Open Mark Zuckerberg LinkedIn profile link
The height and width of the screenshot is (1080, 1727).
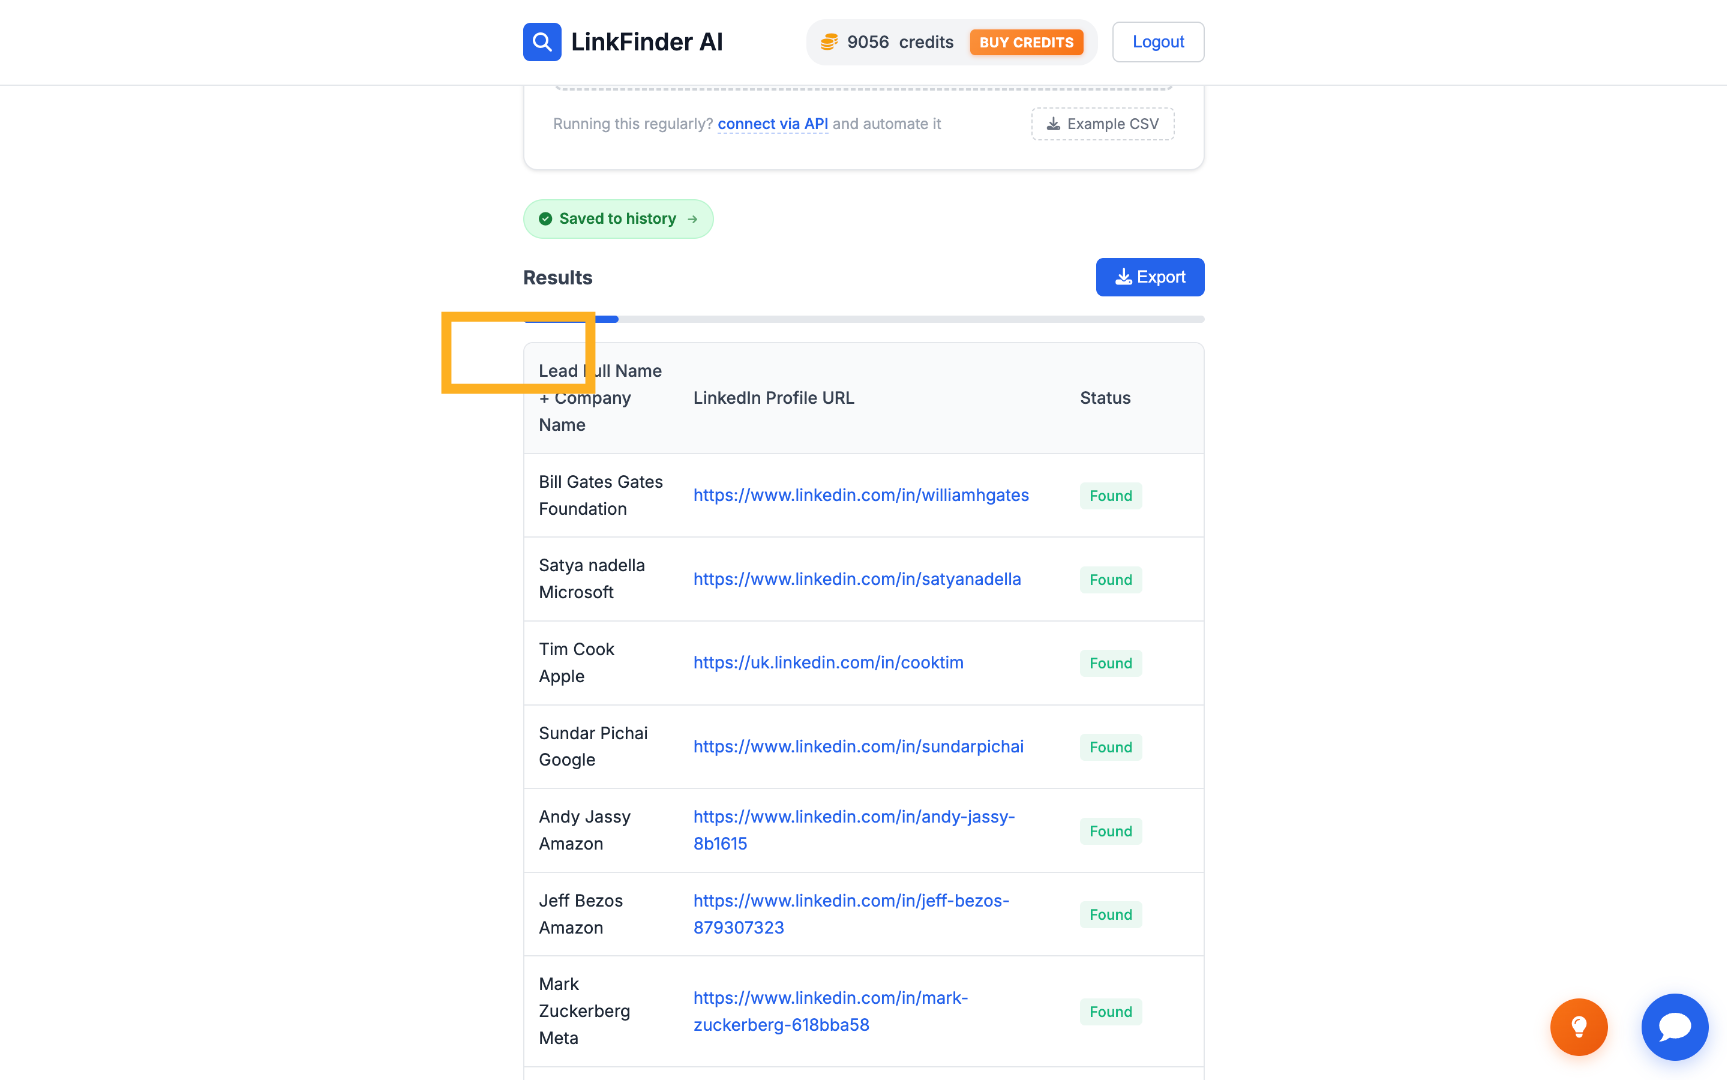(830, 1011)
